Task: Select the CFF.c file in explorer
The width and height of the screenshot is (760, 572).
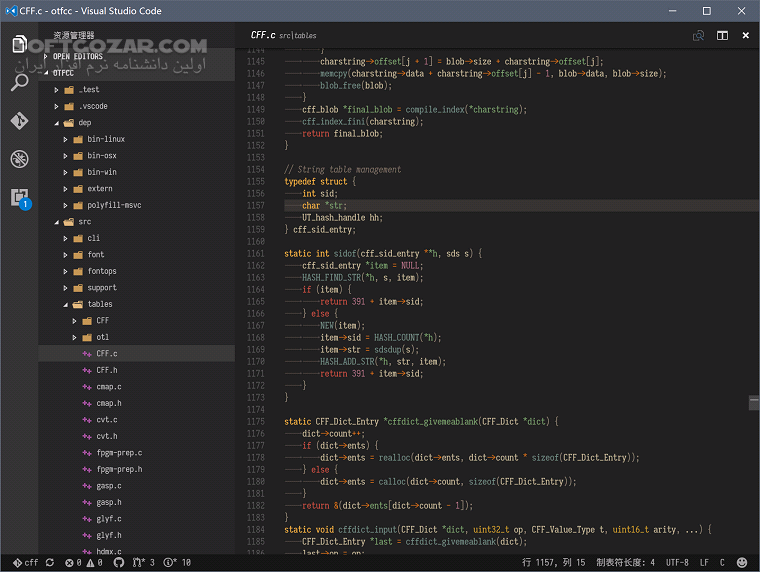Action: (137, 353)
